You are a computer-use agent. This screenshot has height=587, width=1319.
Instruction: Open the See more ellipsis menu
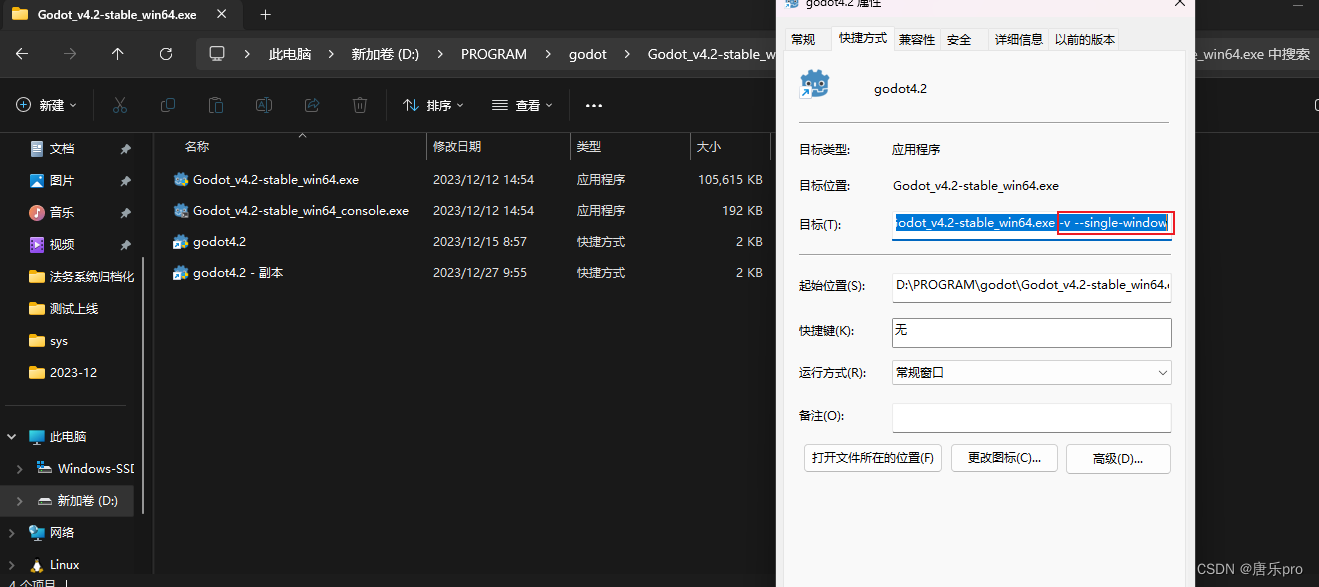[594, 105]
